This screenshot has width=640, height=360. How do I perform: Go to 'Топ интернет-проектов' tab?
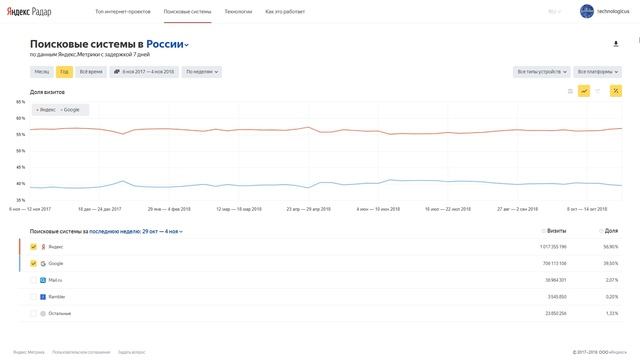(x=123, y=11)
